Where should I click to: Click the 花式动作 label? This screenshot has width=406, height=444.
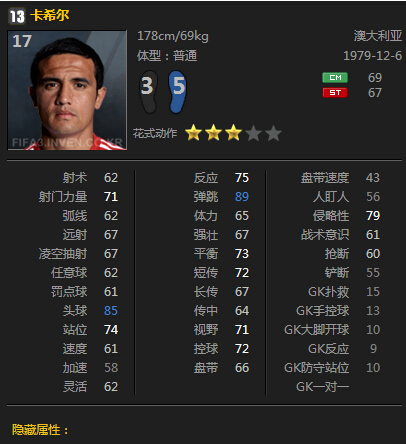(155, 133)
